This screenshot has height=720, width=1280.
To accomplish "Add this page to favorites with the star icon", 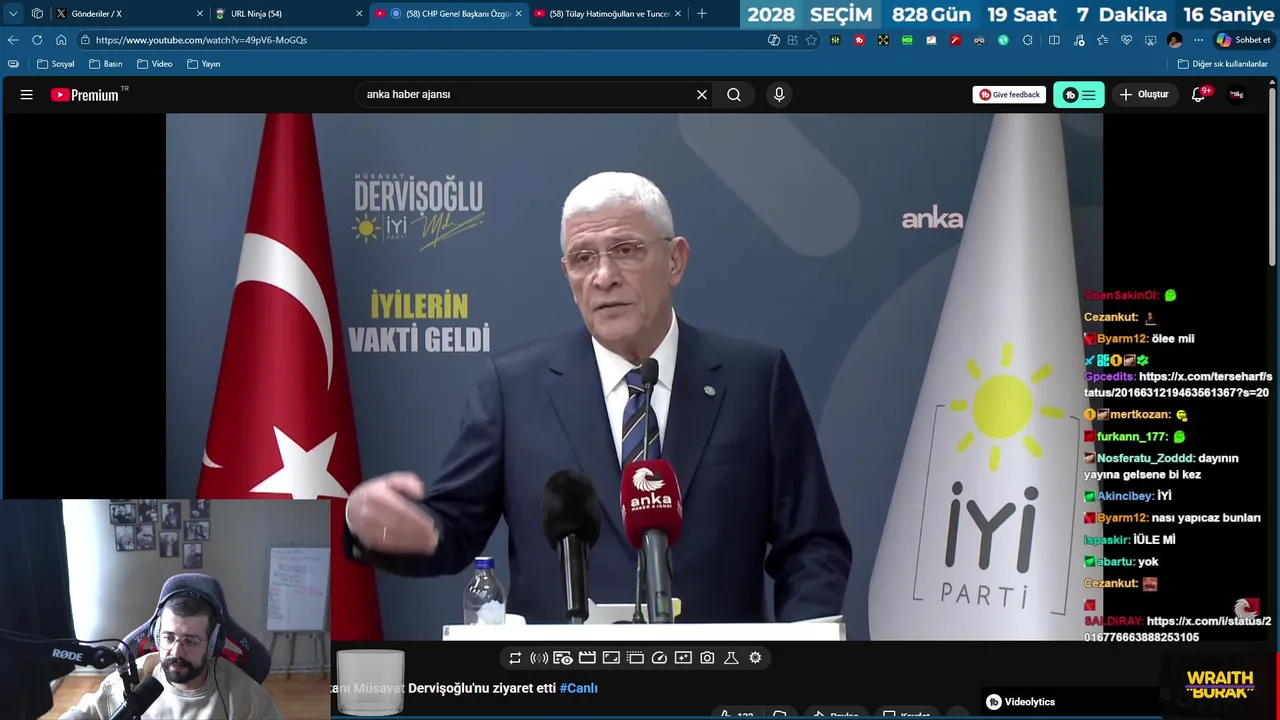I will (811, 40).
